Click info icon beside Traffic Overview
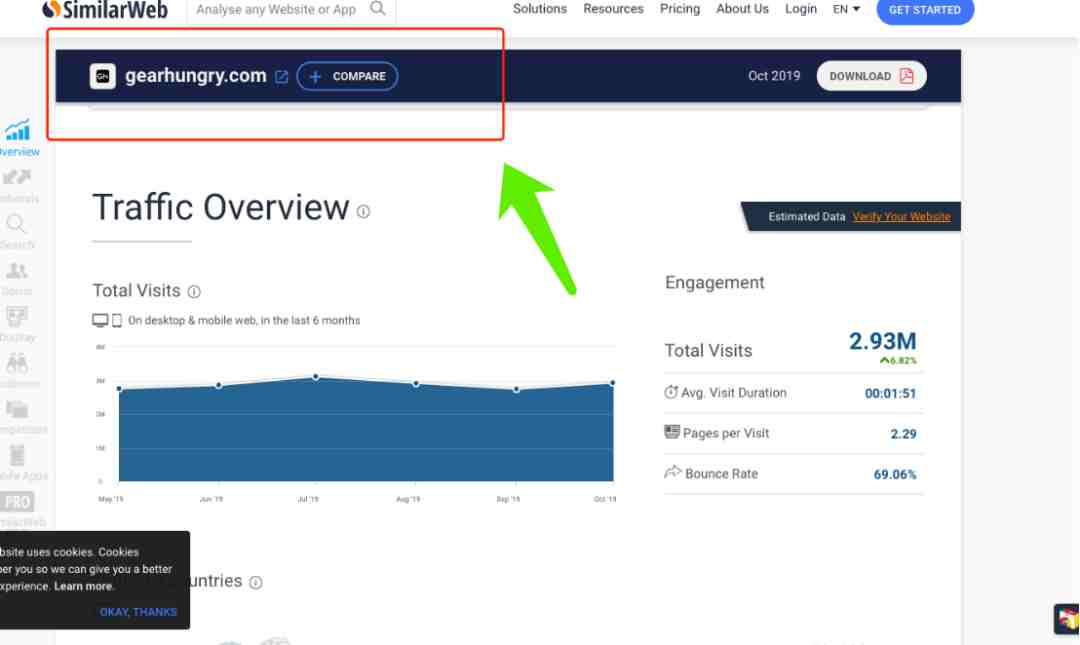Viewport: 1080px width, 645px height. click(x=364, y=212)
